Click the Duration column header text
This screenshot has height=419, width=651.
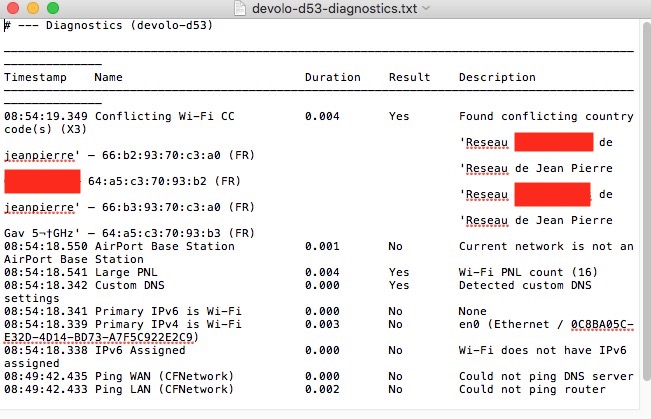(333, 77)
